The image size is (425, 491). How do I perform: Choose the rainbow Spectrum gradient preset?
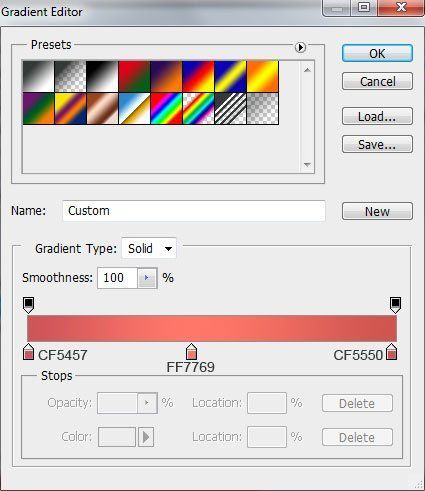pyautogui.click(x=166, y=108)
